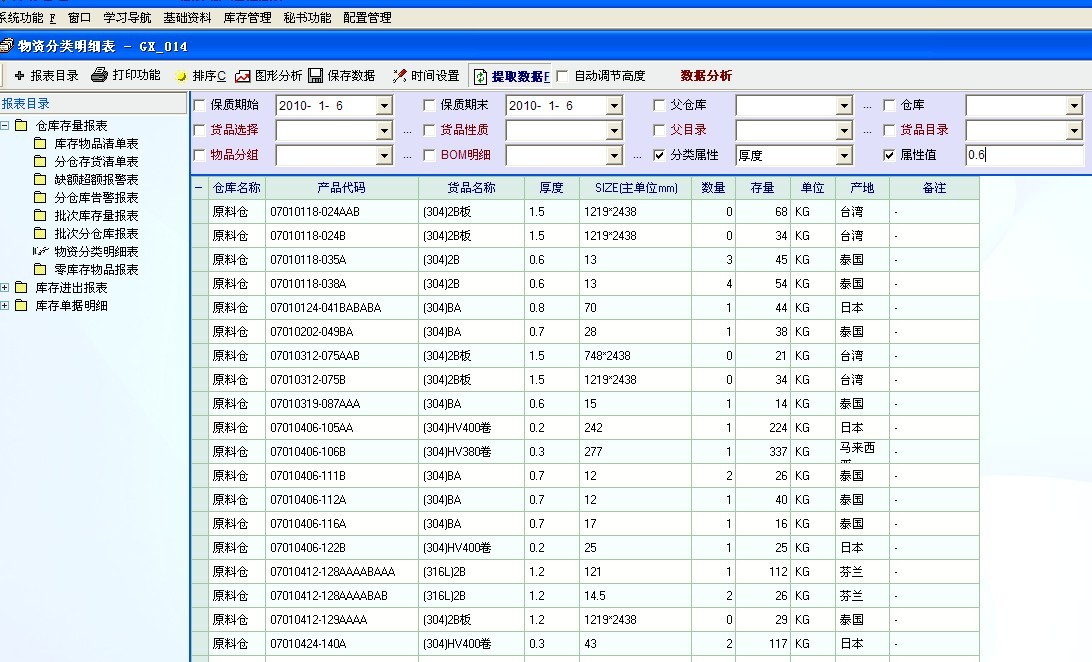1092x662 pixels.
Task: Click the 排序 yellow dot icon
Action: coord(181,76)
